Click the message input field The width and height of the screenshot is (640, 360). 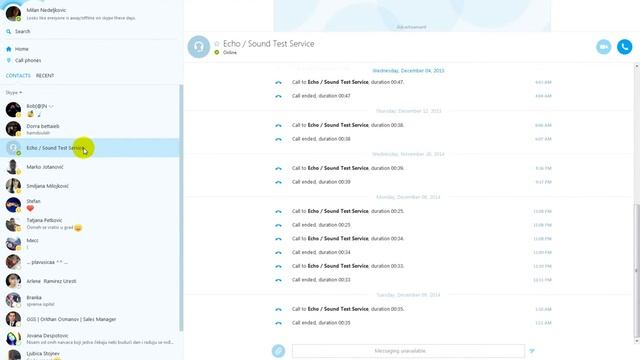[x=408, y=351]
